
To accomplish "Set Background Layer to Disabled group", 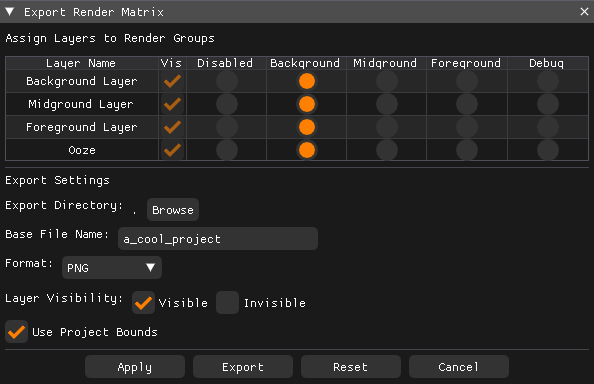I will (227, 81).
